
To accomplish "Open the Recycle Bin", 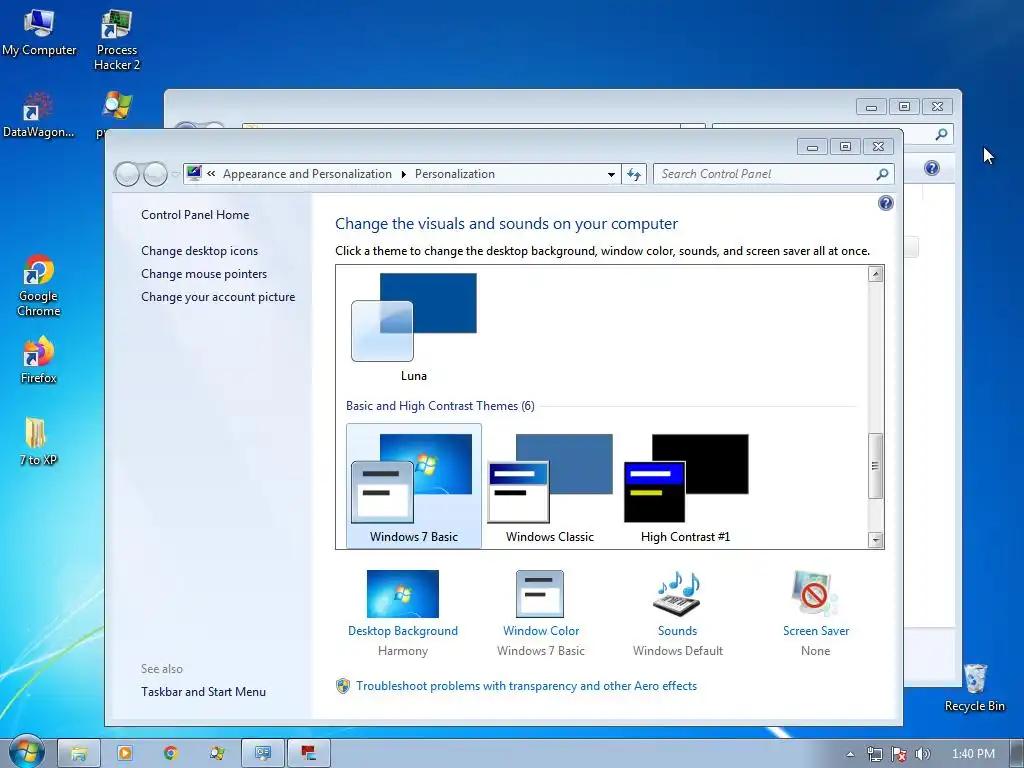I will point(974,688).
